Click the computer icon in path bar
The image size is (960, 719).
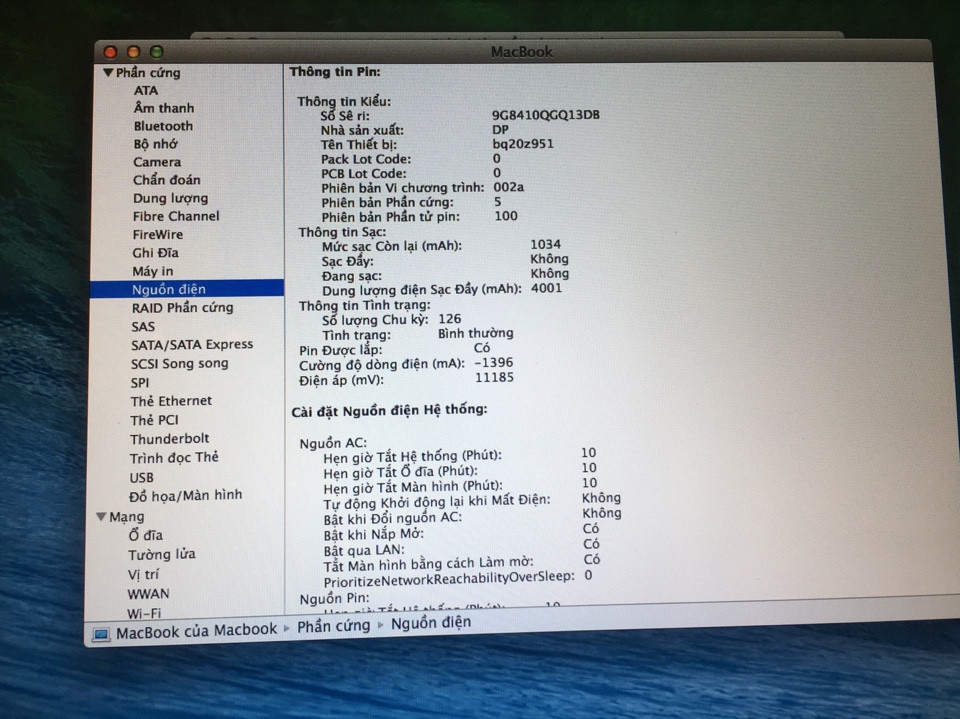pos(101,634)
